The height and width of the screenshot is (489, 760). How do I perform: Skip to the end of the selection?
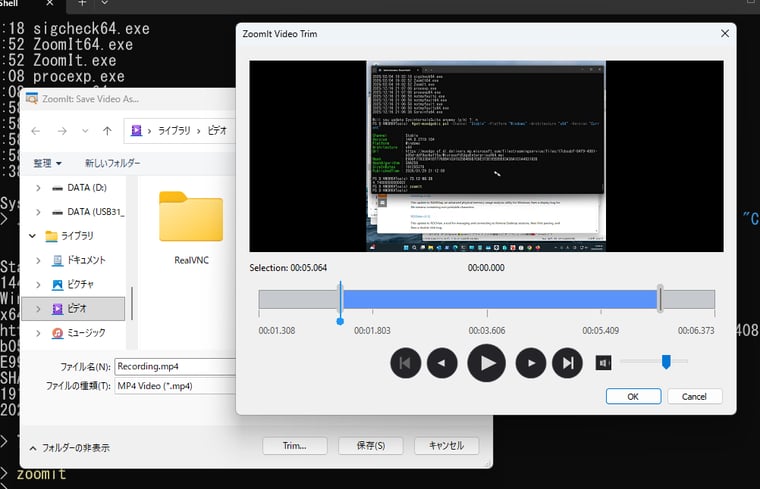567,363
